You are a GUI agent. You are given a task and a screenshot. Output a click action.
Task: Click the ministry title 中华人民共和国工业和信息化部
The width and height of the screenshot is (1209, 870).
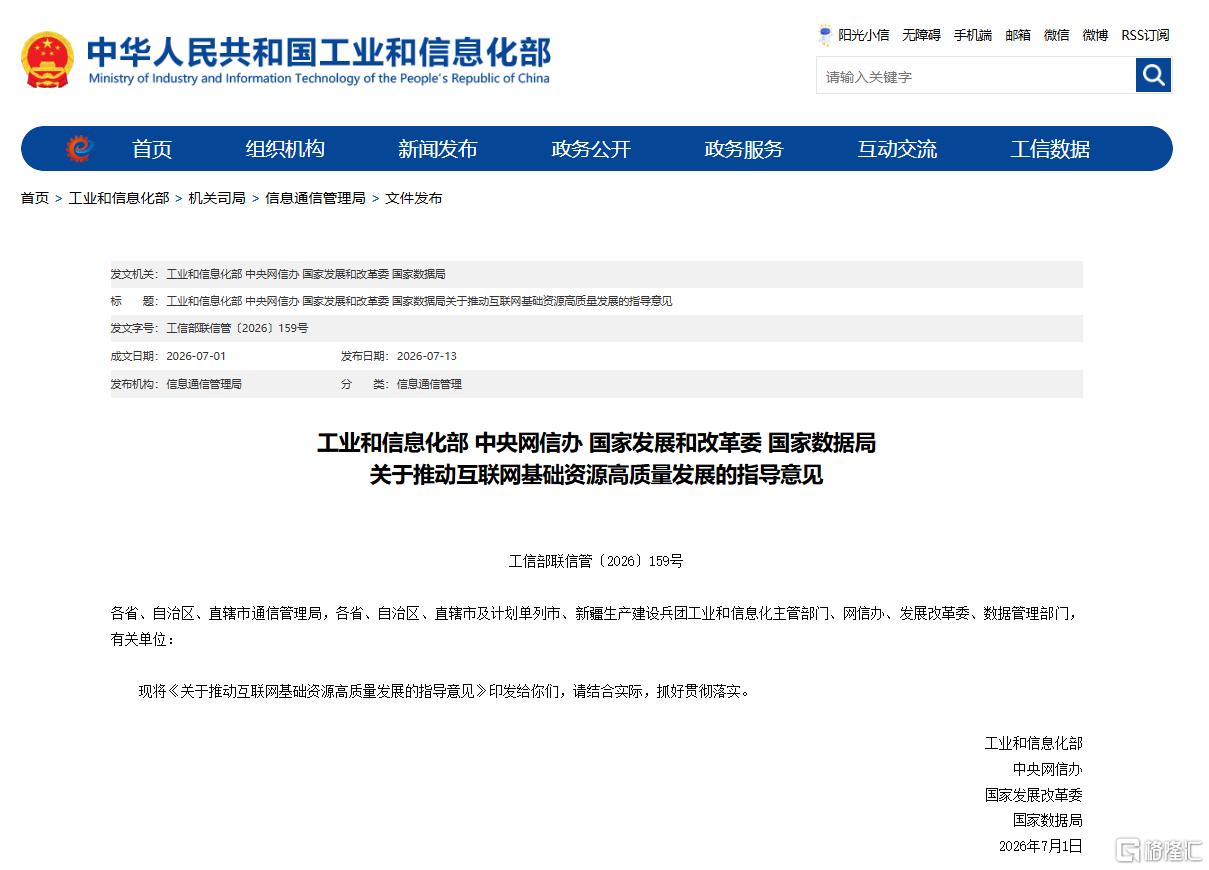point(319,51)
